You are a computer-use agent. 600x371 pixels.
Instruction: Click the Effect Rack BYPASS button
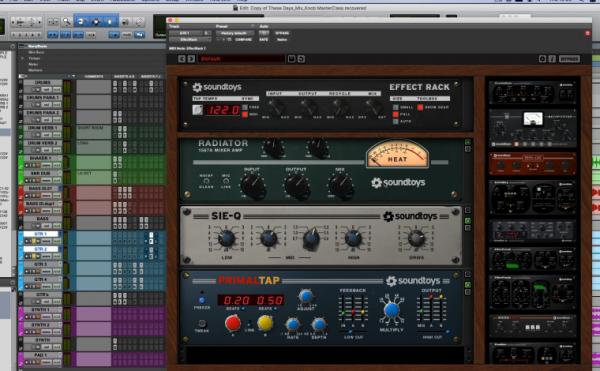569,59
